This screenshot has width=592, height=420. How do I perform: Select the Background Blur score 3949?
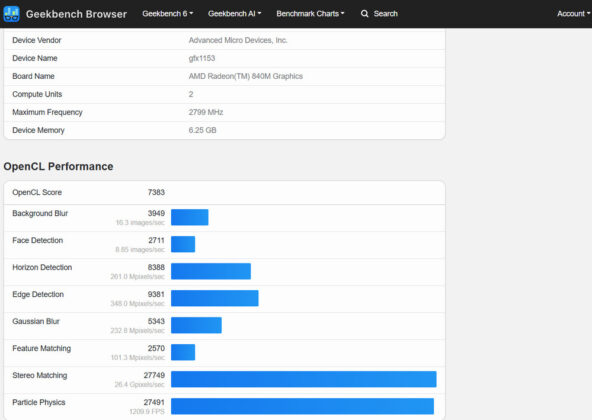[x=156, y=213]
